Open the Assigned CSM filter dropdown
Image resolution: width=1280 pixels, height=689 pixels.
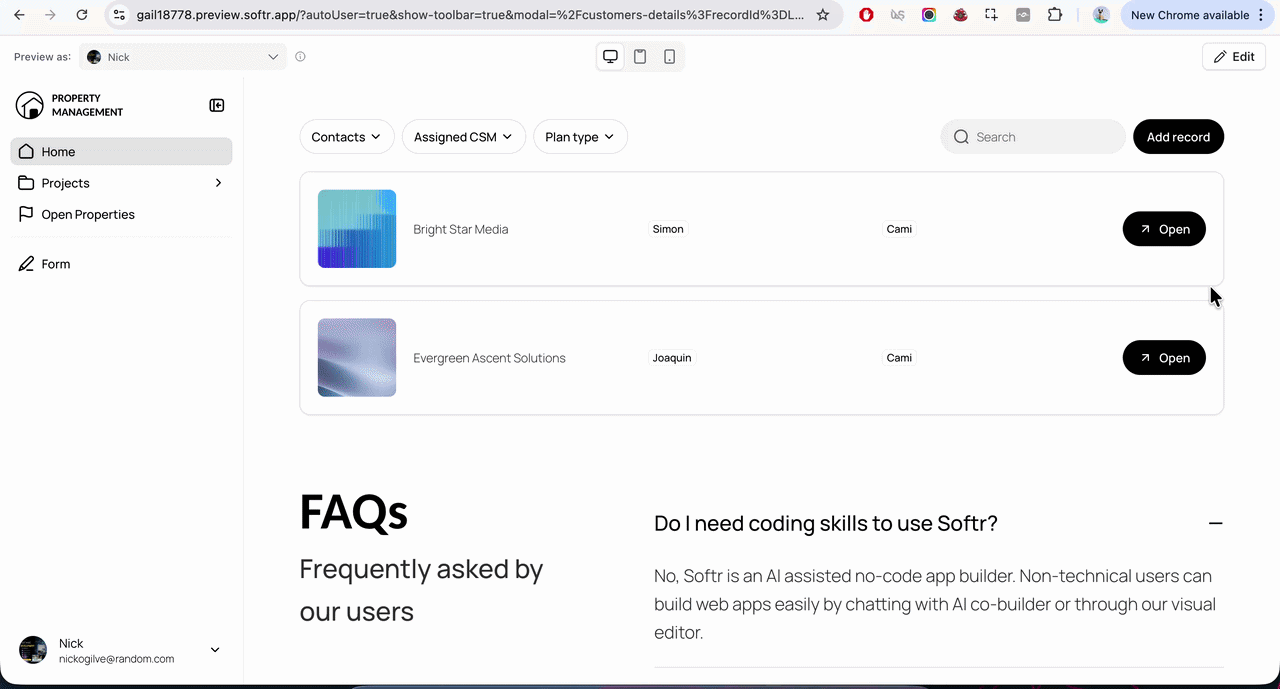tap(464, 137)
